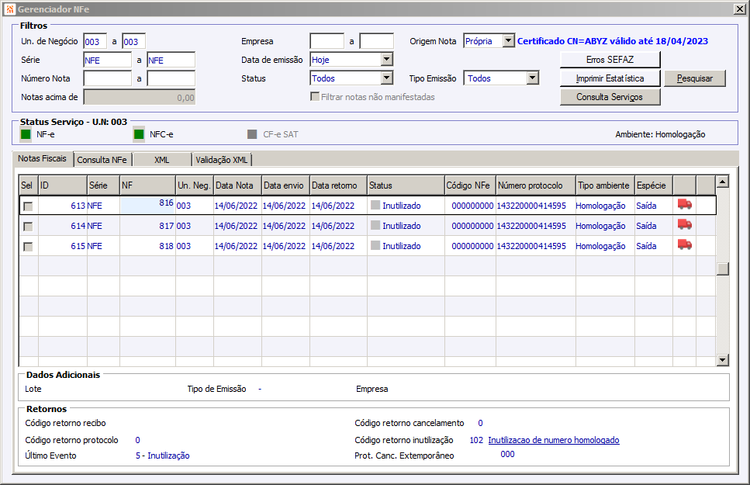Open the Origem Nota dropdown
This screenshot has height=485, width=750.
click(x=508, y=41)
